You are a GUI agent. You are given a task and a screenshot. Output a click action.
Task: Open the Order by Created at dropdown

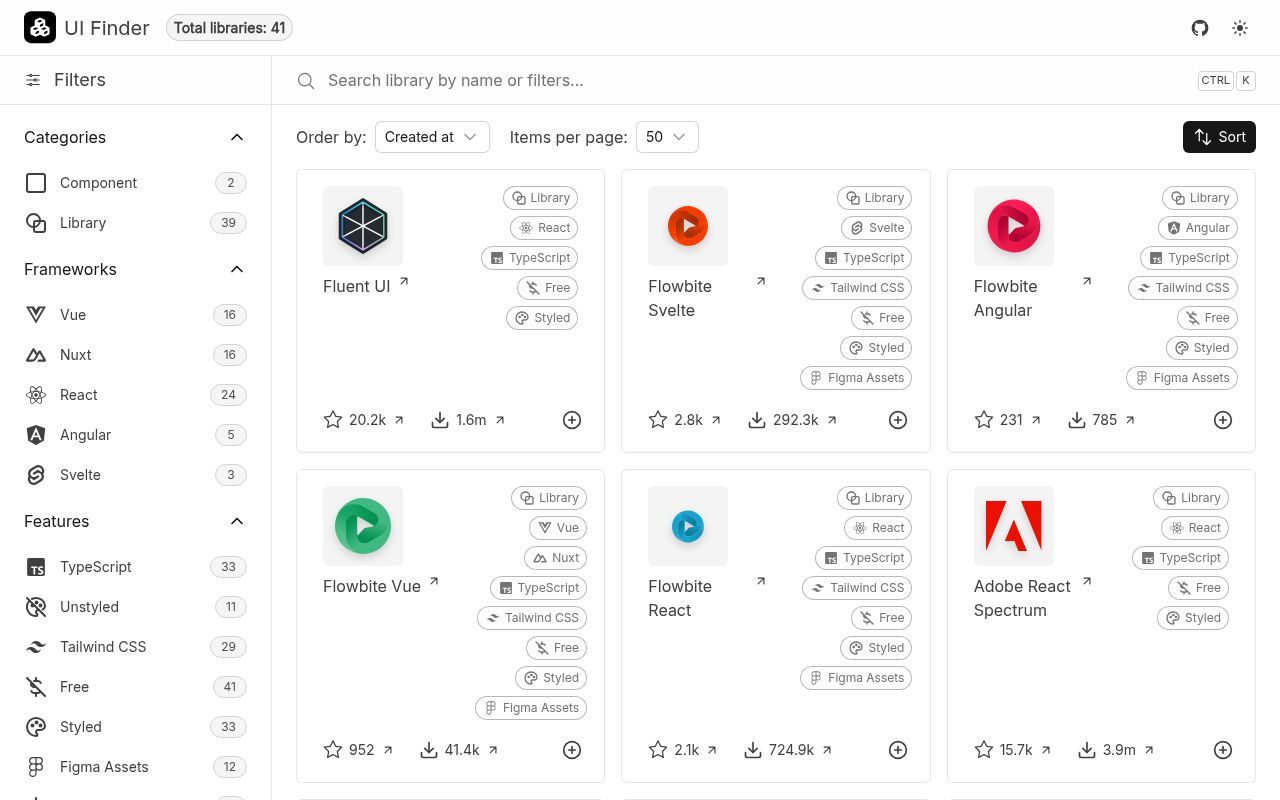(x=432, y=137)
